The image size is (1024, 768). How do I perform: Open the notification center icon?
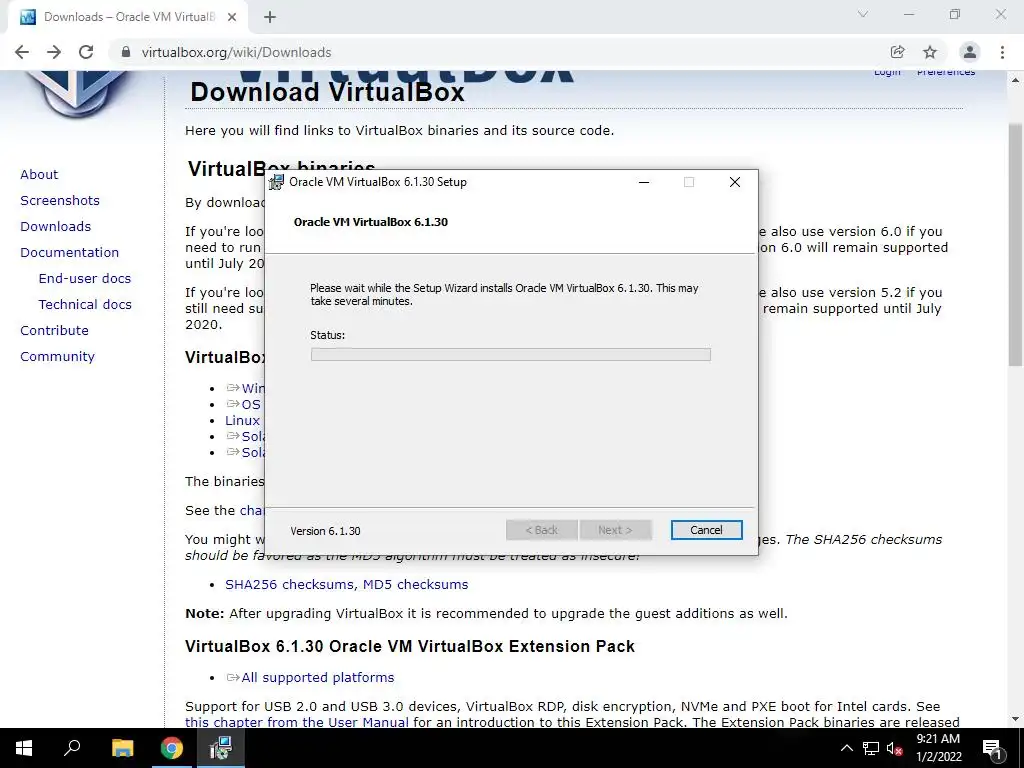992,748
